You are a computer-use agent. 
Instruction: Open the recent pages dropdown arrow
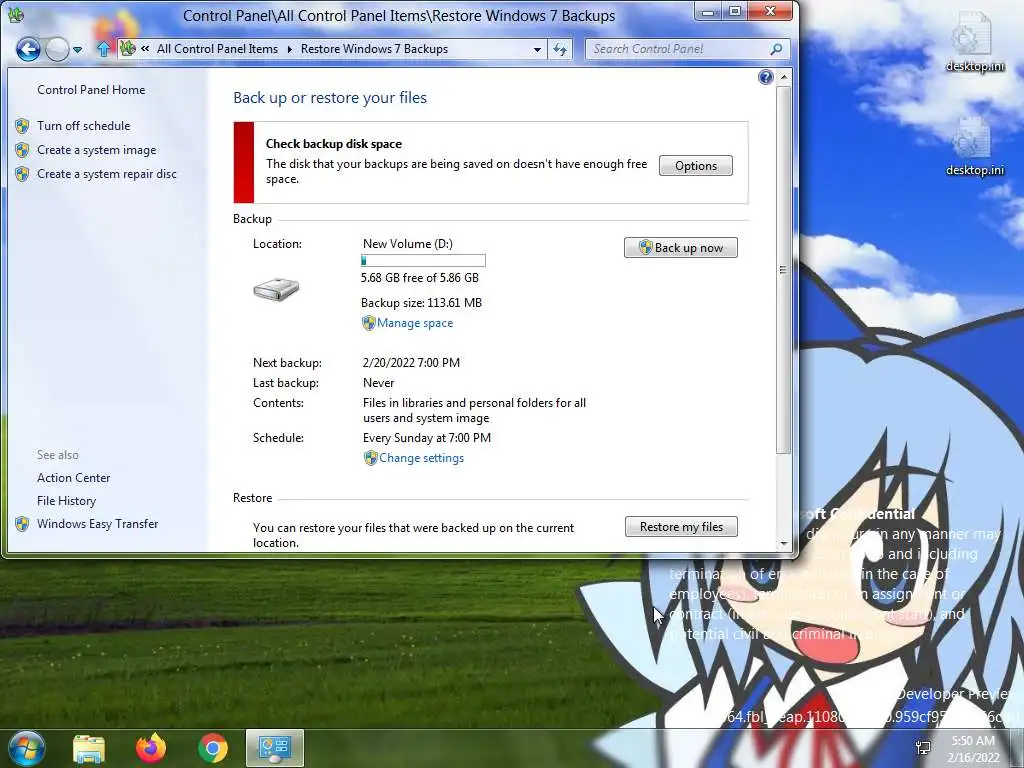[78, 50]
